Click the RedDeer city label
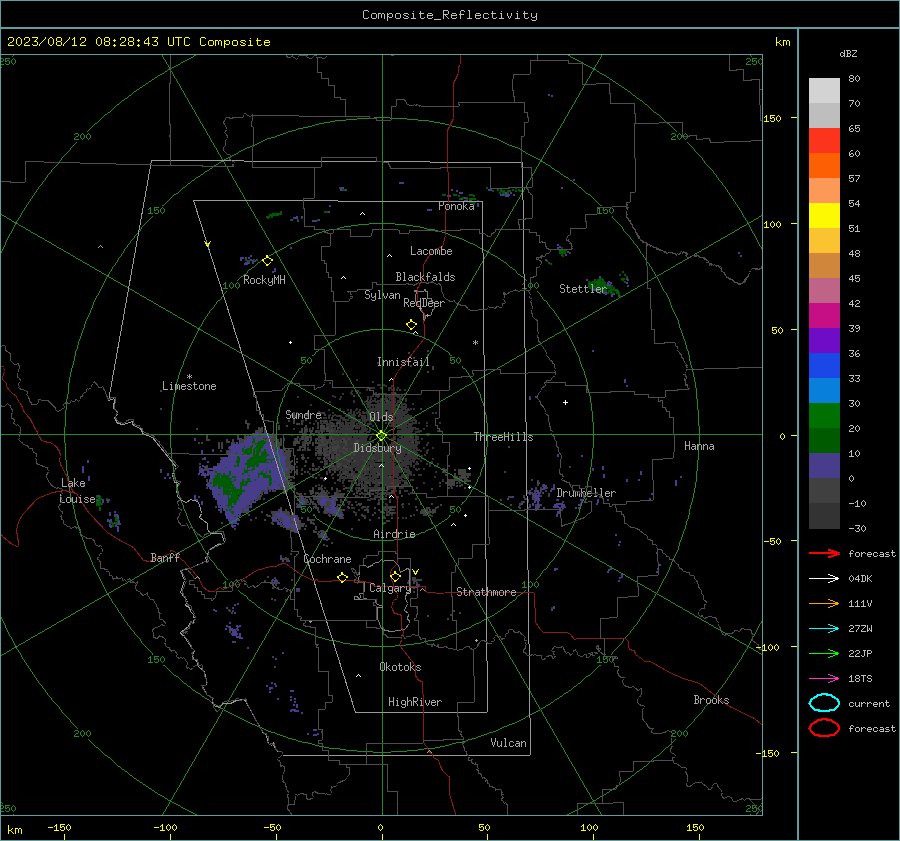 pyautogui.click(x=424, y=303)
